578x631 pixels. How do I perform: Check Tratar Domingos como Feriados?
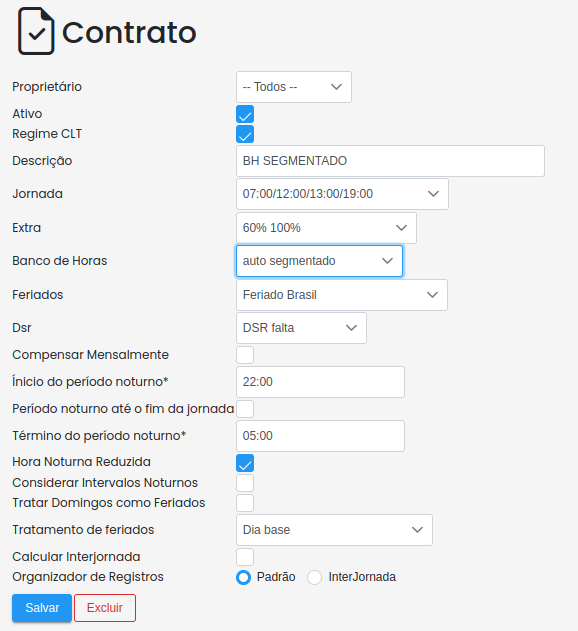tap(245, 503)
